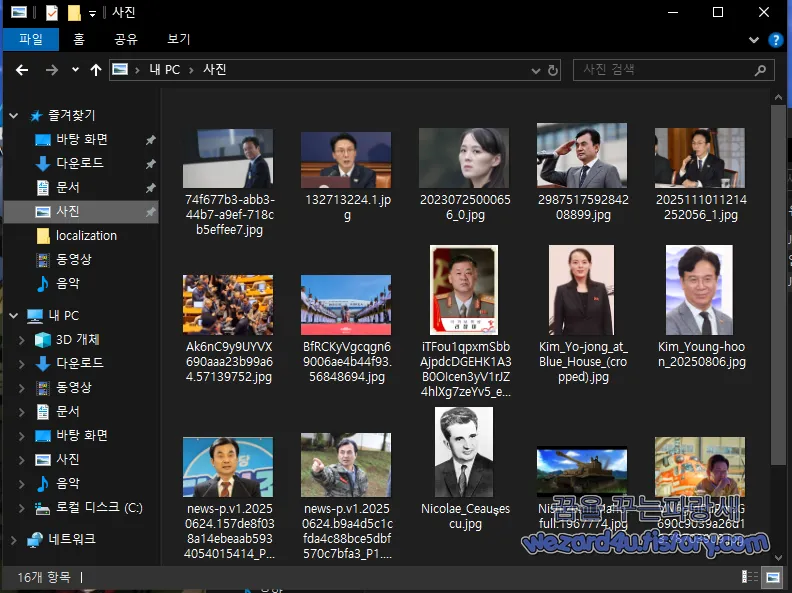Expand 로컬 디스크 (C:) node

[x=21, y=508]
